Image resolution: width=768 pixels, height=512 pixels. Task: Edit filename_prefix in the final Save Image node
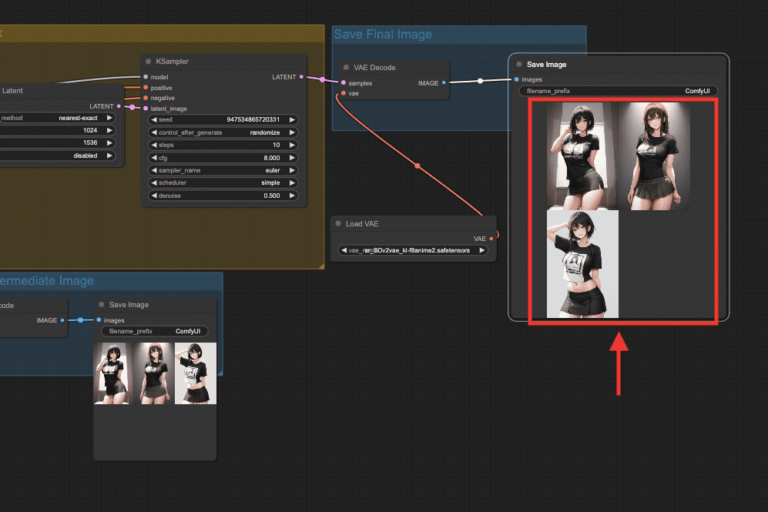pyautogui.click(x=617, y=91)
